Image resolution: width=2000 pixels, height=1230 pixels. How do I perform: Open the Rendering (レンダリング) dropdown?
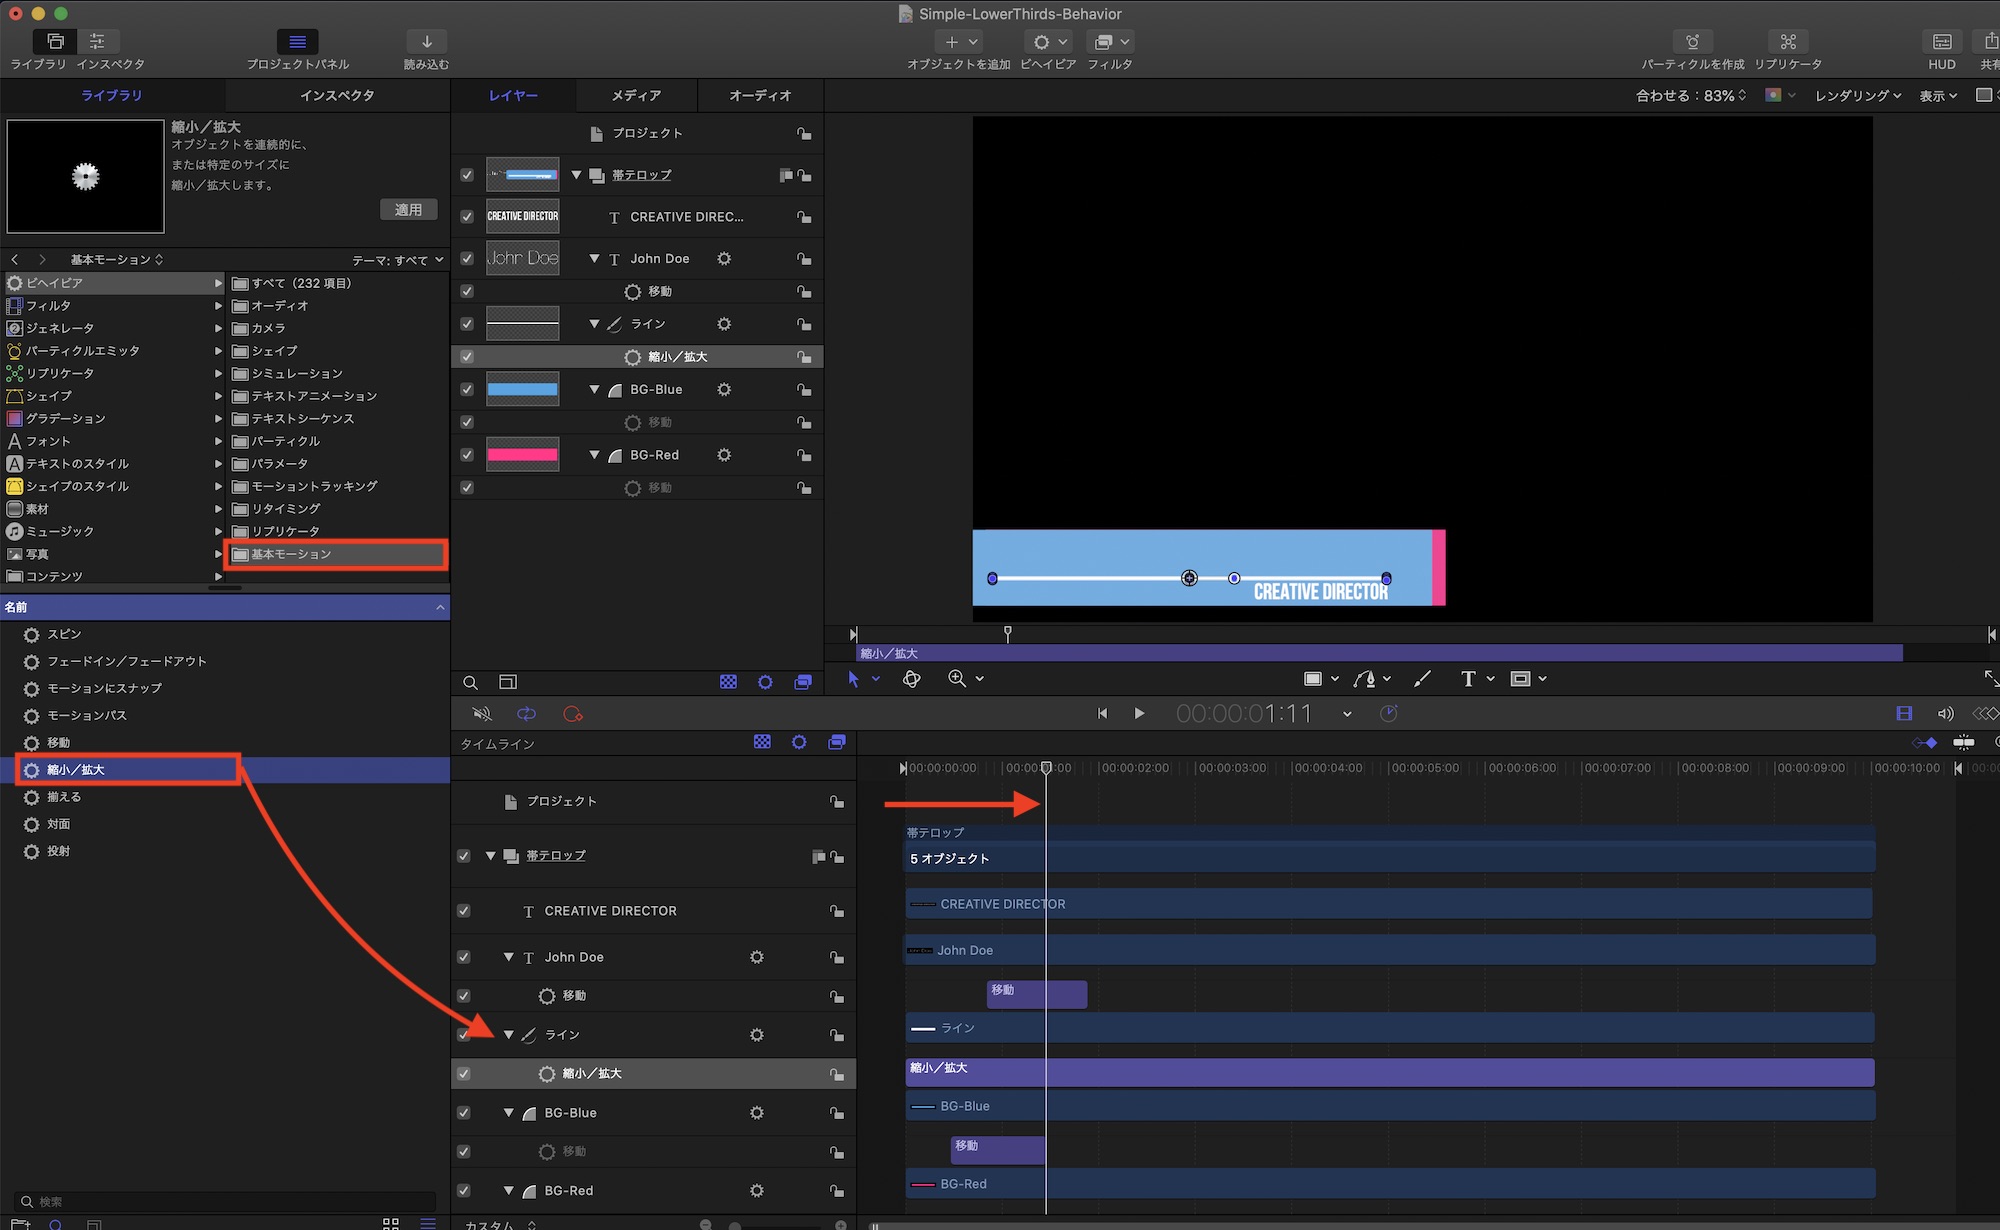pos(1857,96)
